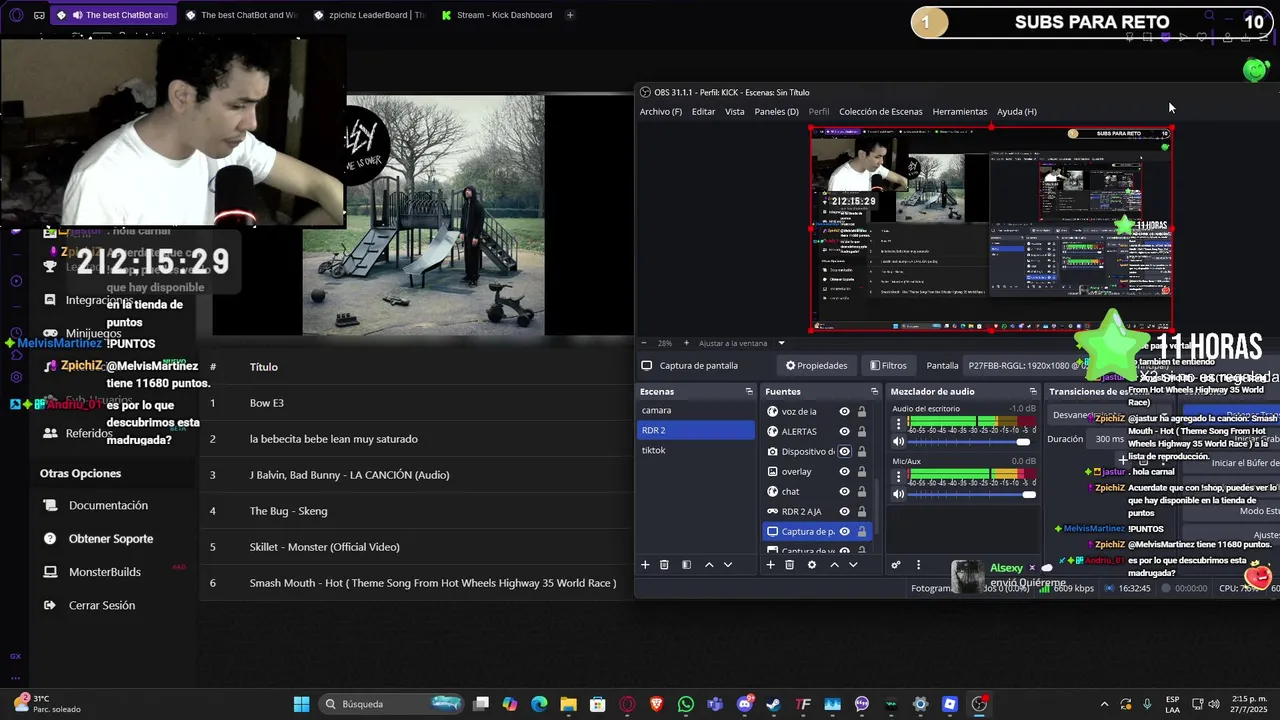Open WhatsApp from the taskbar

tap(685, 704)
